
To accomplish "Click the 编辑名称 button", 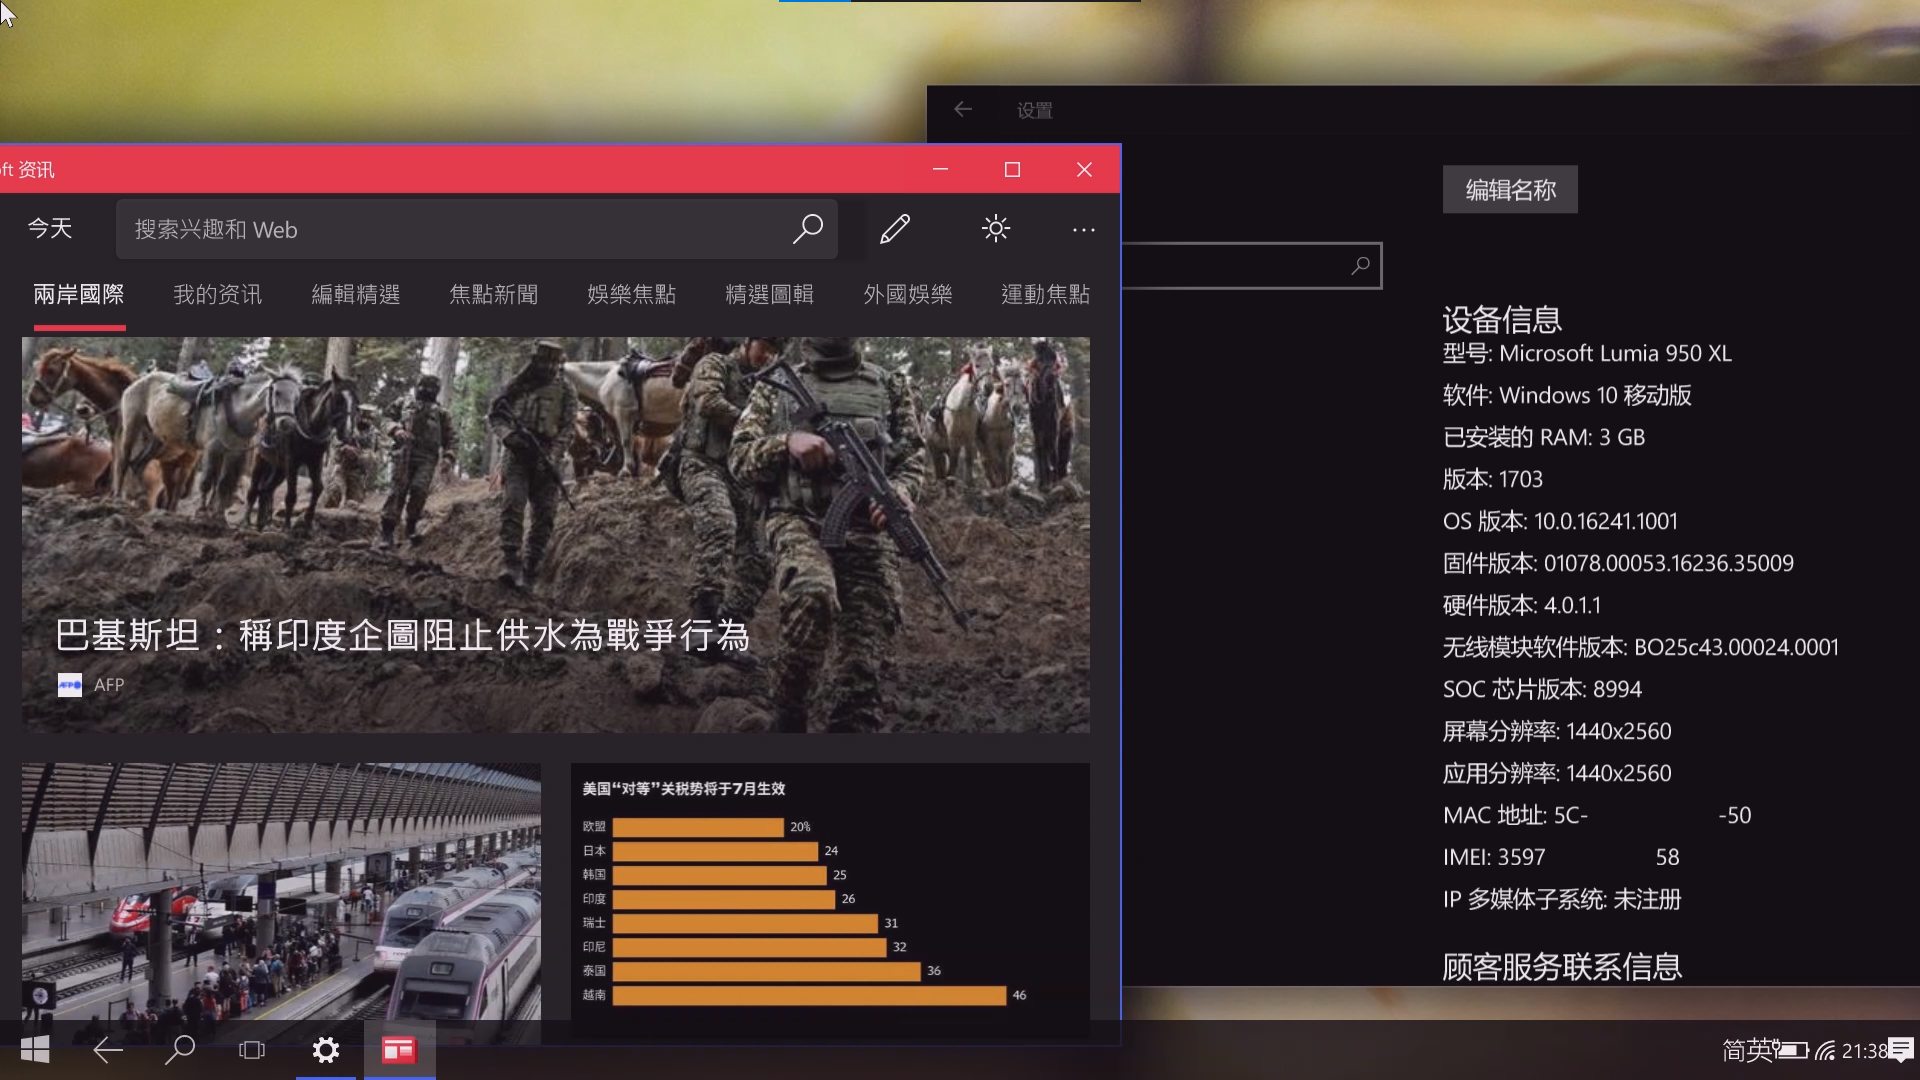I will (x=1510, y=190).
